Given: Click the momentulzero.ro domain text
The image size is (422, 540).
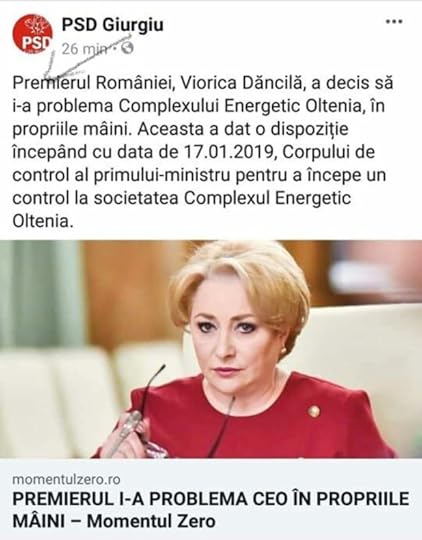Looking at the screenshot, I should tap(66, 479).
